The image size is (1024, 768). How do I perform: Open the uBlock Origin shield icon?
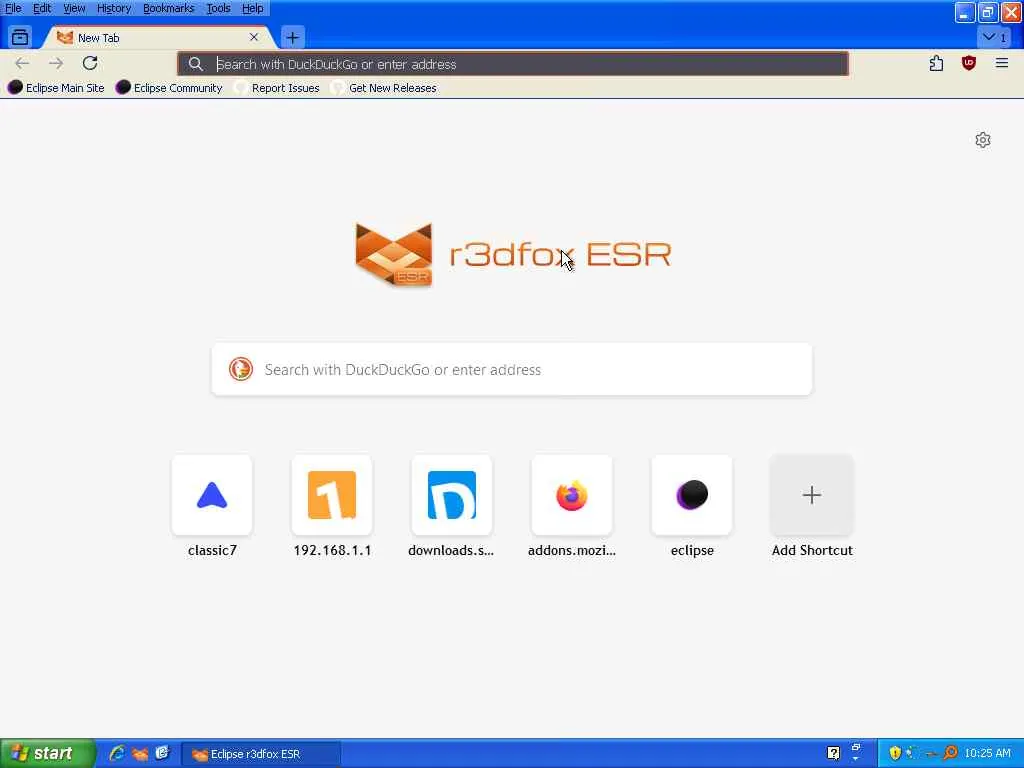coord(968,63)
